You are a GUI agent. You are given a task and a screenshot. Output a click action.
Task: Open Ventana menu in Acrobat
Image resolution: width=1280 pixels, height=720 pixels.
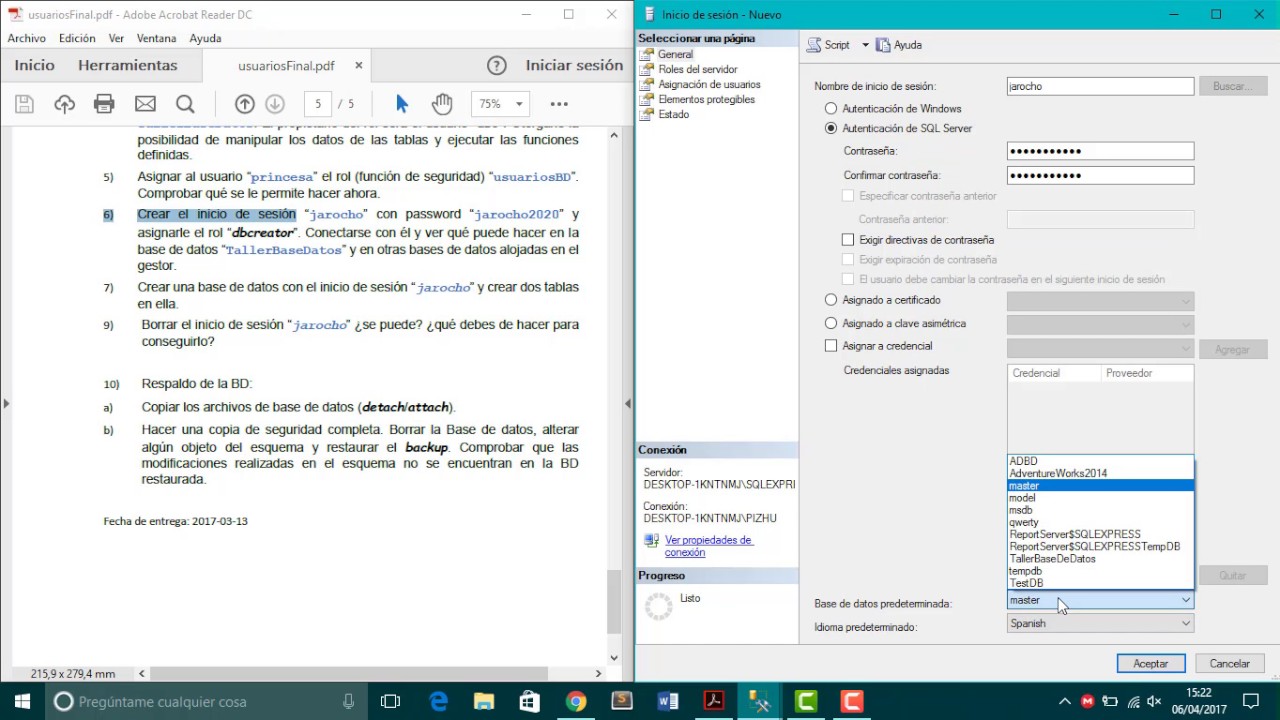156,38
